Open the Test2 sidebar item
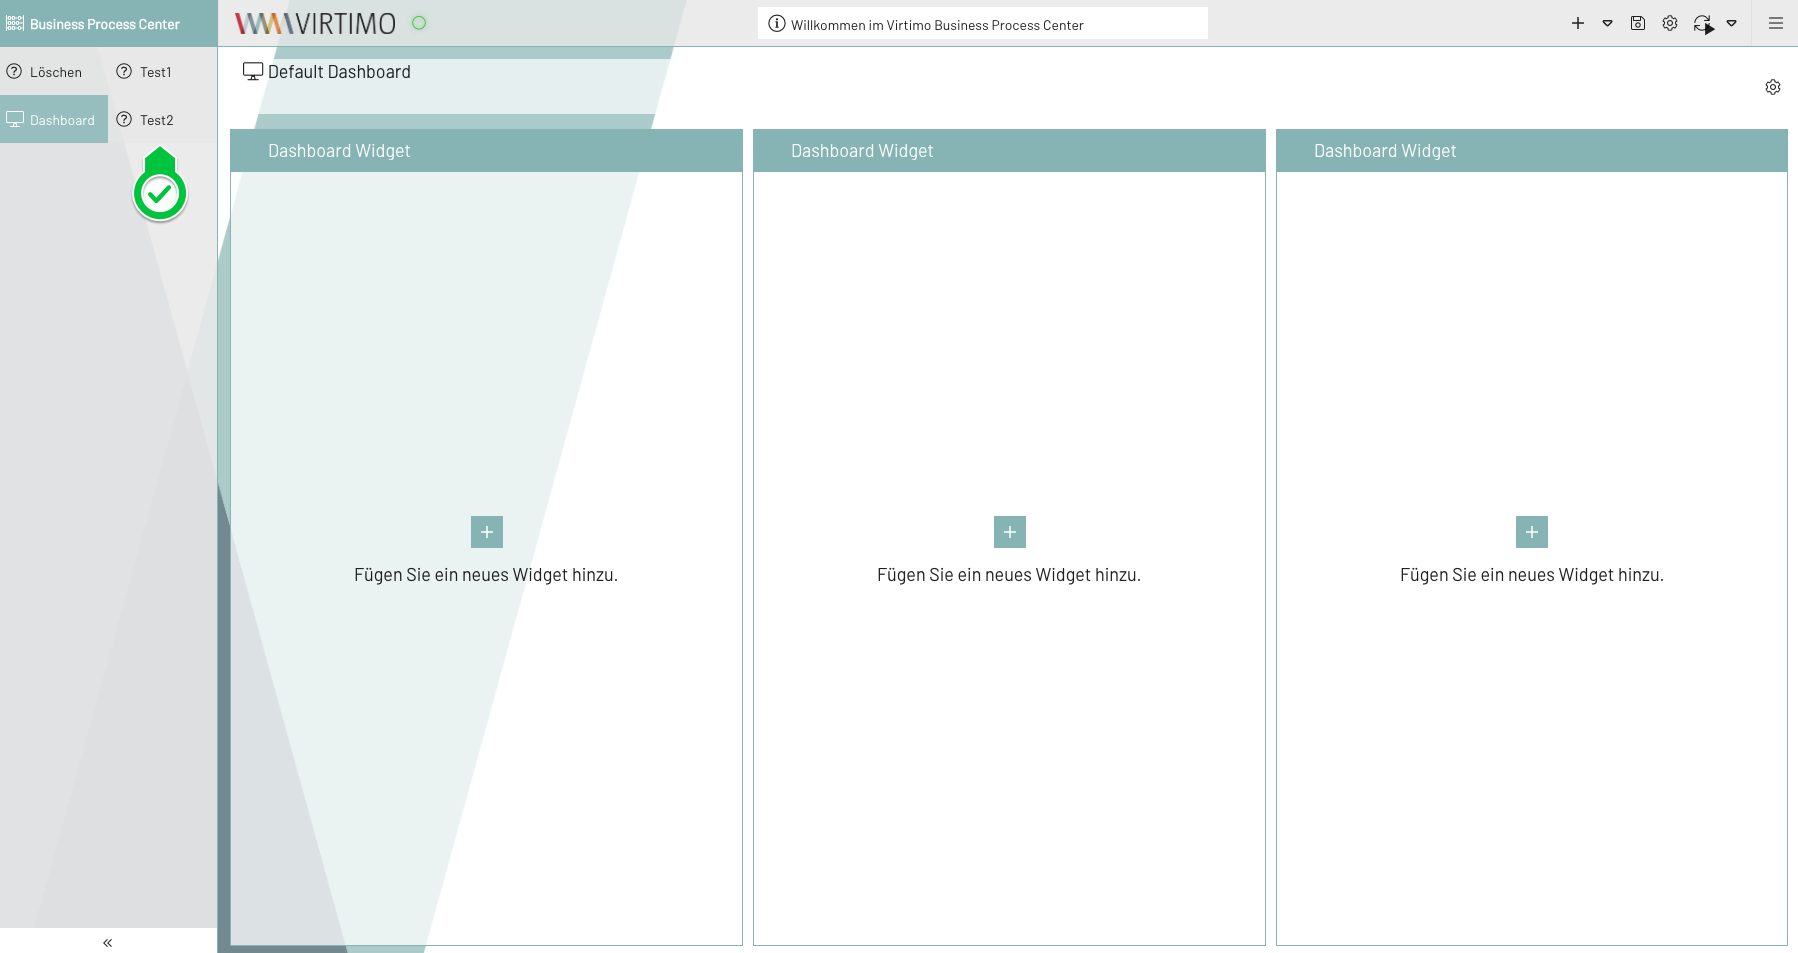Screen dimensions: 1798x953 pyautogui.click(x=155, y=120)
